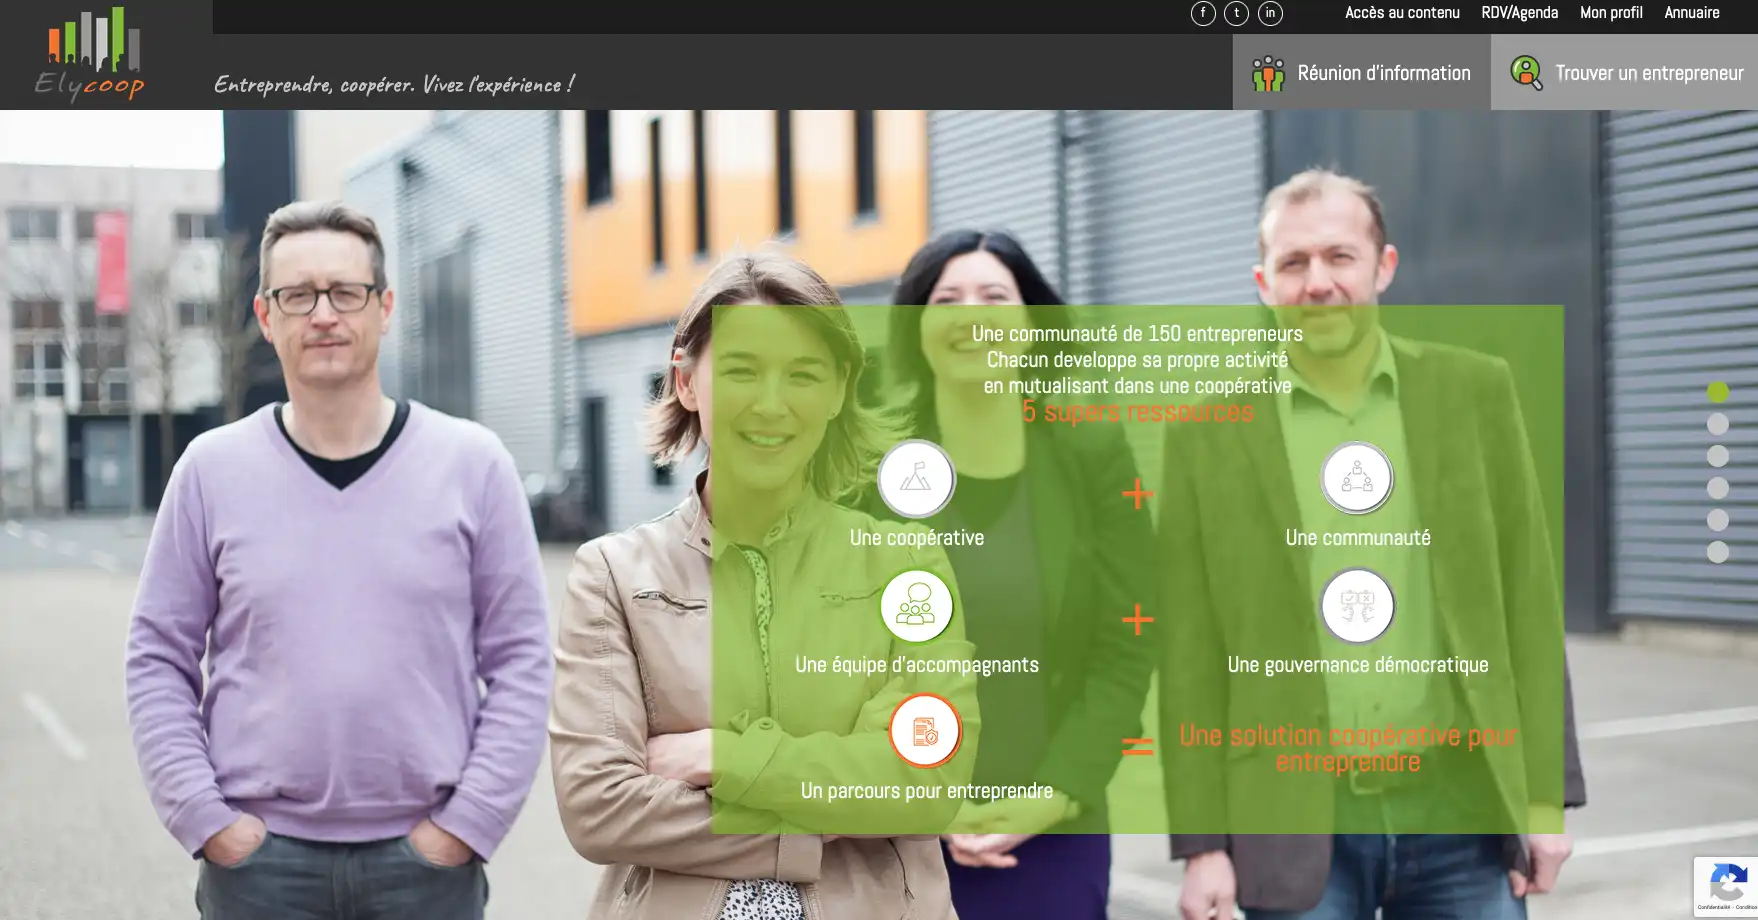Select the second slide navigation dot
1758x920 pixels.
coord(1718,424)
